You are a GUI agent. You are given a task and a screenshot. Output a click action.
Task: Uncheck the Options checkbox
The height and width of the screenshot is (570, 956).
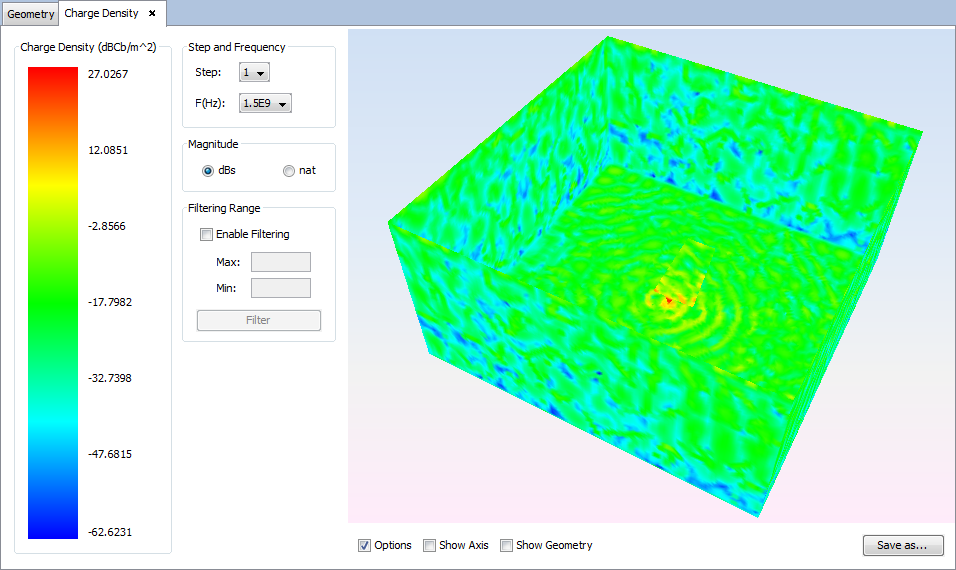pyautogui.click(x=364, y=545)
